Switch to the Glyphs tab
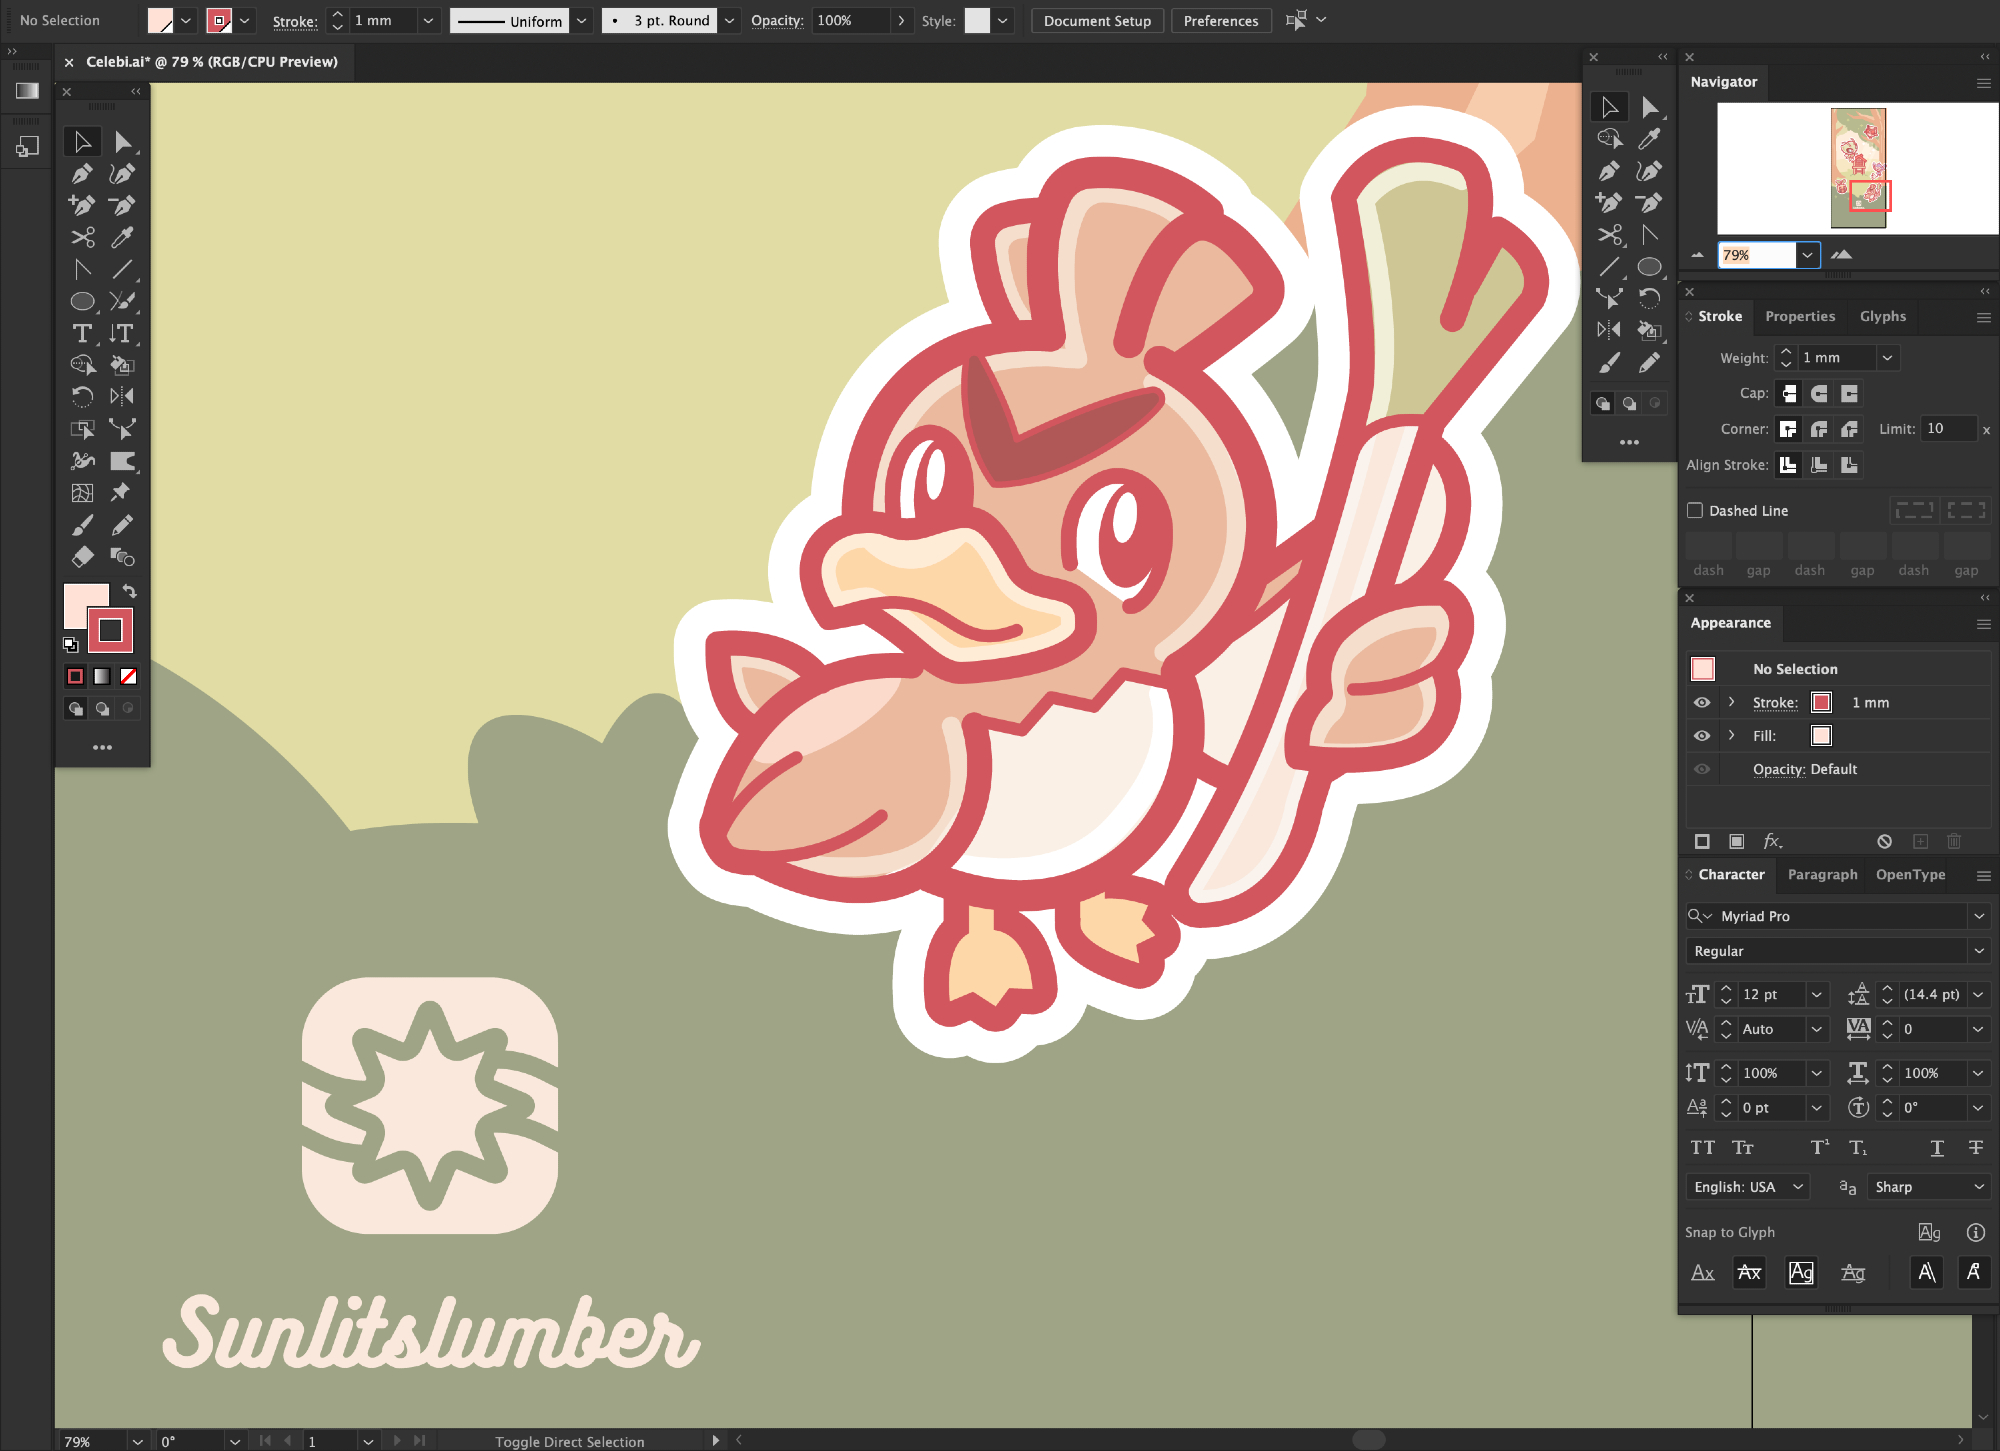Screen dimensions: 2000x1451 pyautogui.click(x=1882, y=316)
